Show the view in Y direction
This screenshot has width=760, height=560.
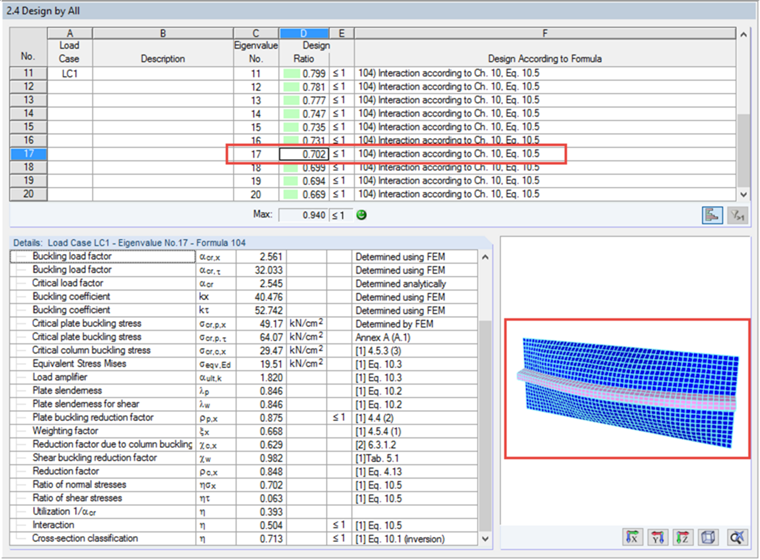658,537
